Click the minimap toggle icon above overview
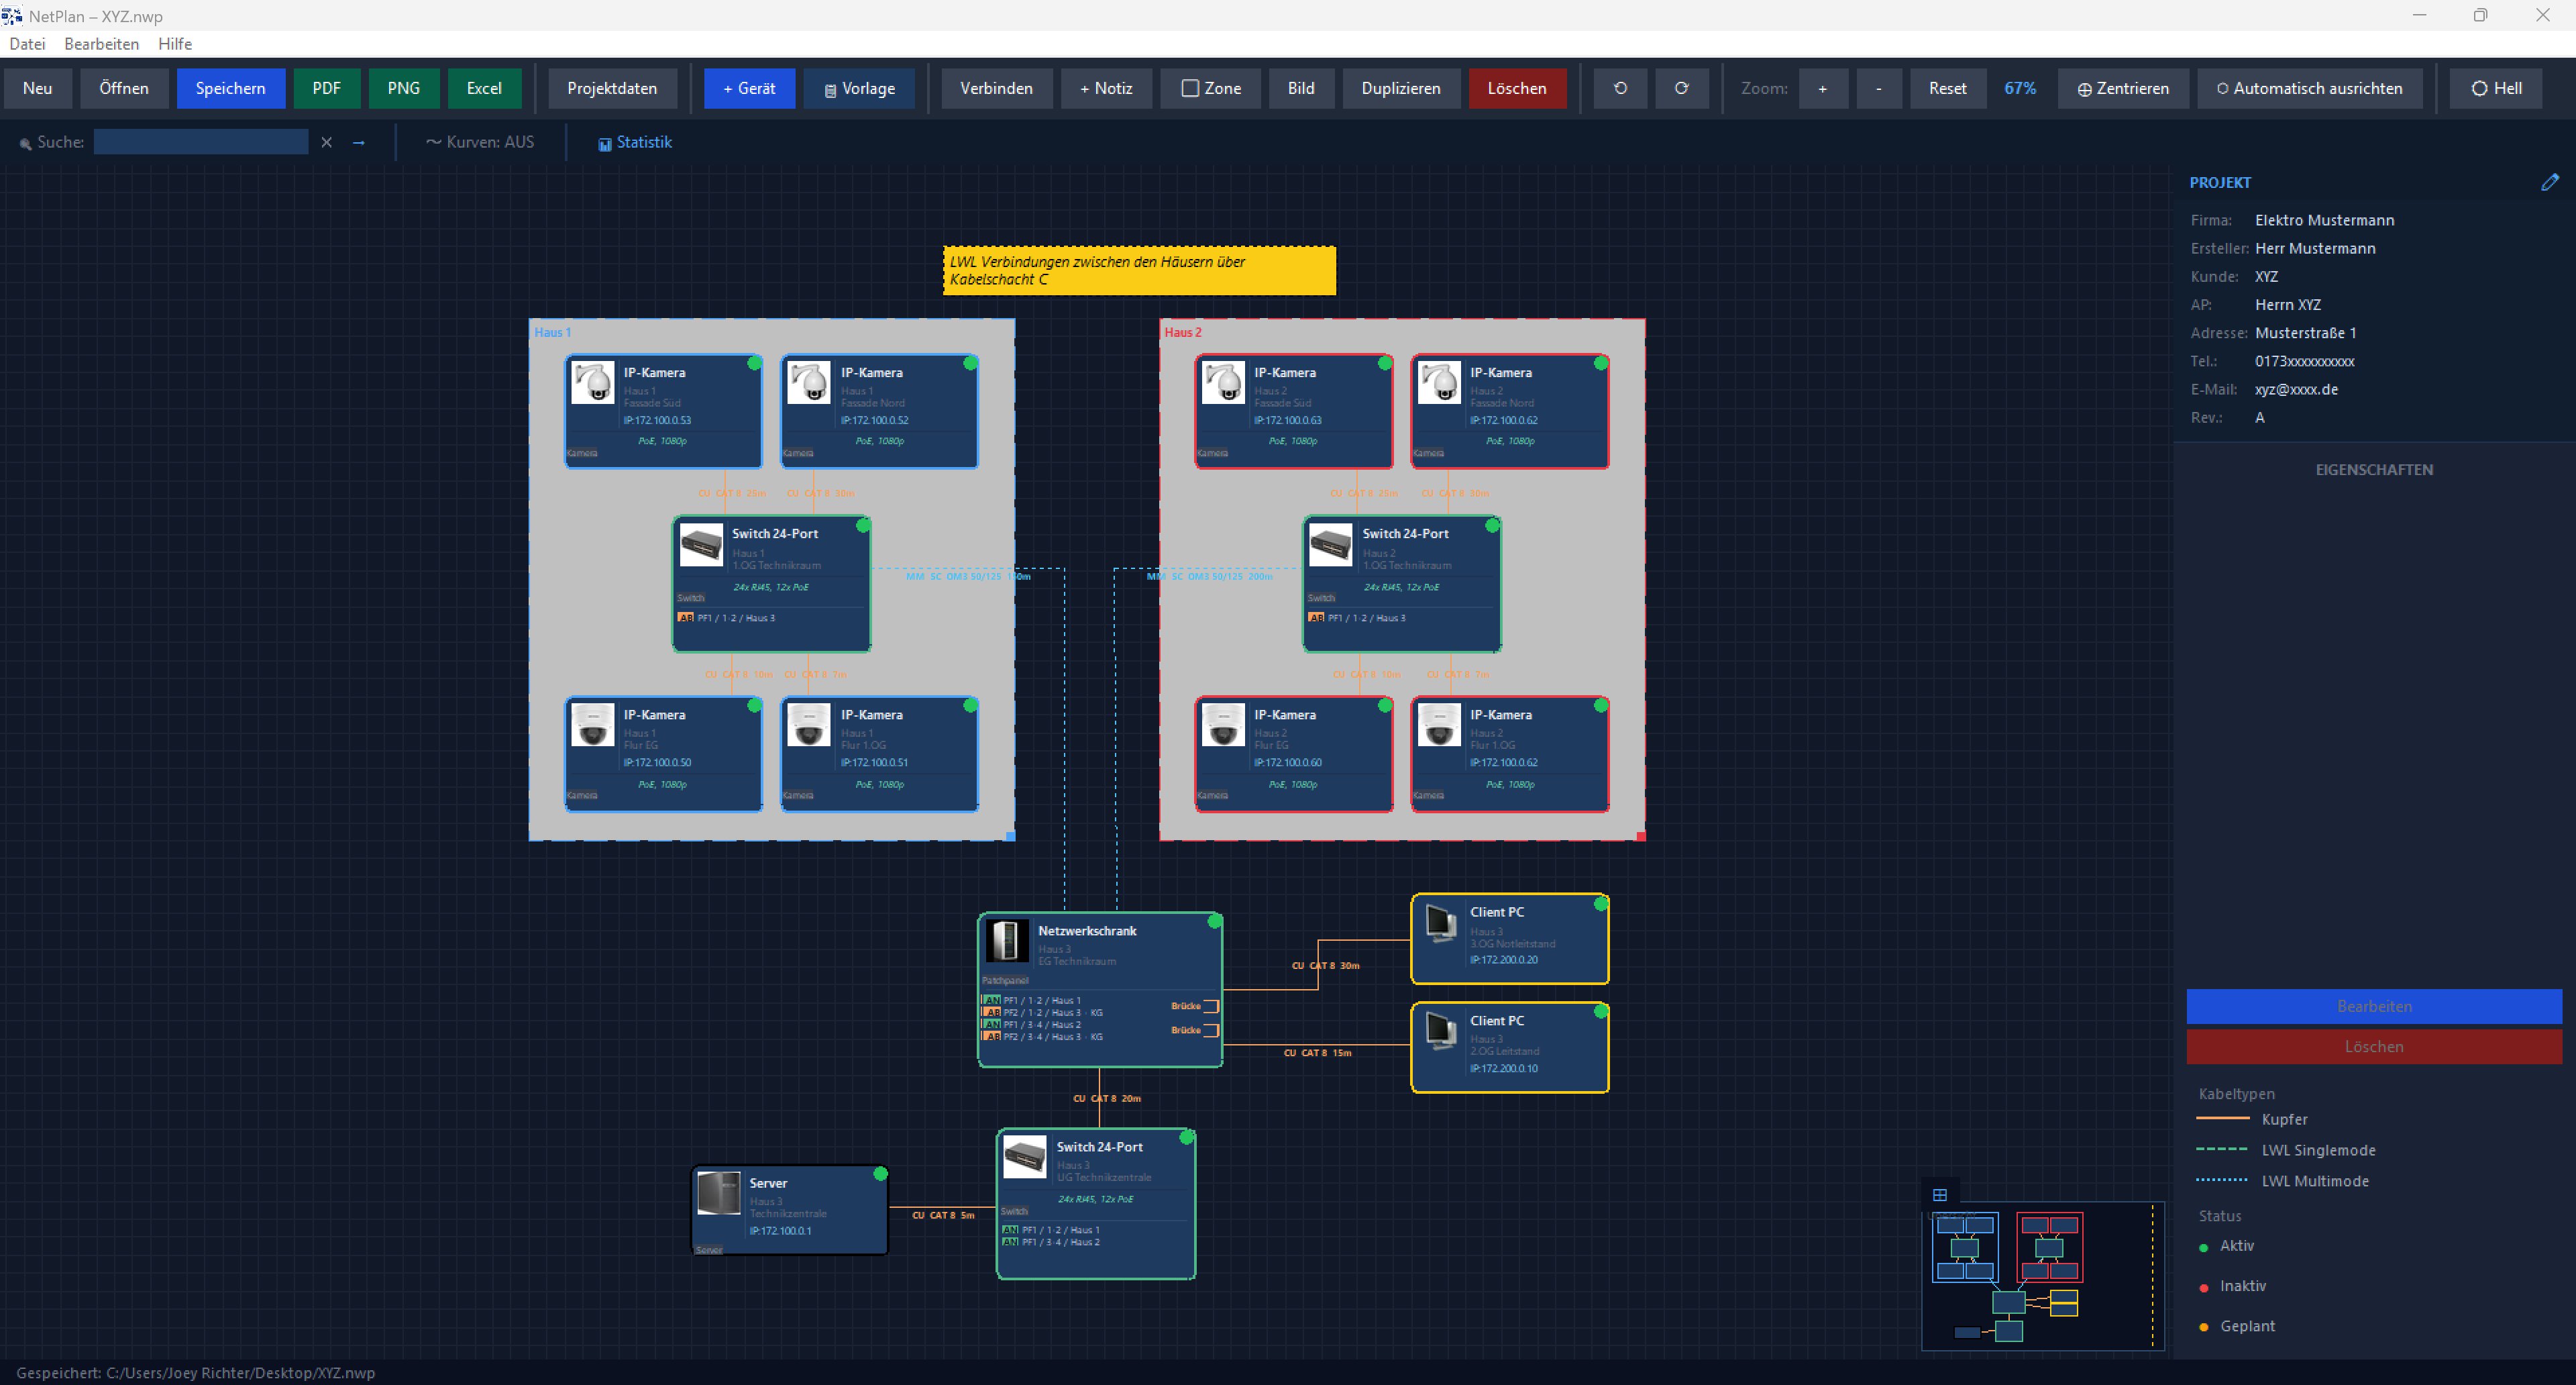The height and width of the screenshot is (1385, 2576). click(x=1940, y=1194)
